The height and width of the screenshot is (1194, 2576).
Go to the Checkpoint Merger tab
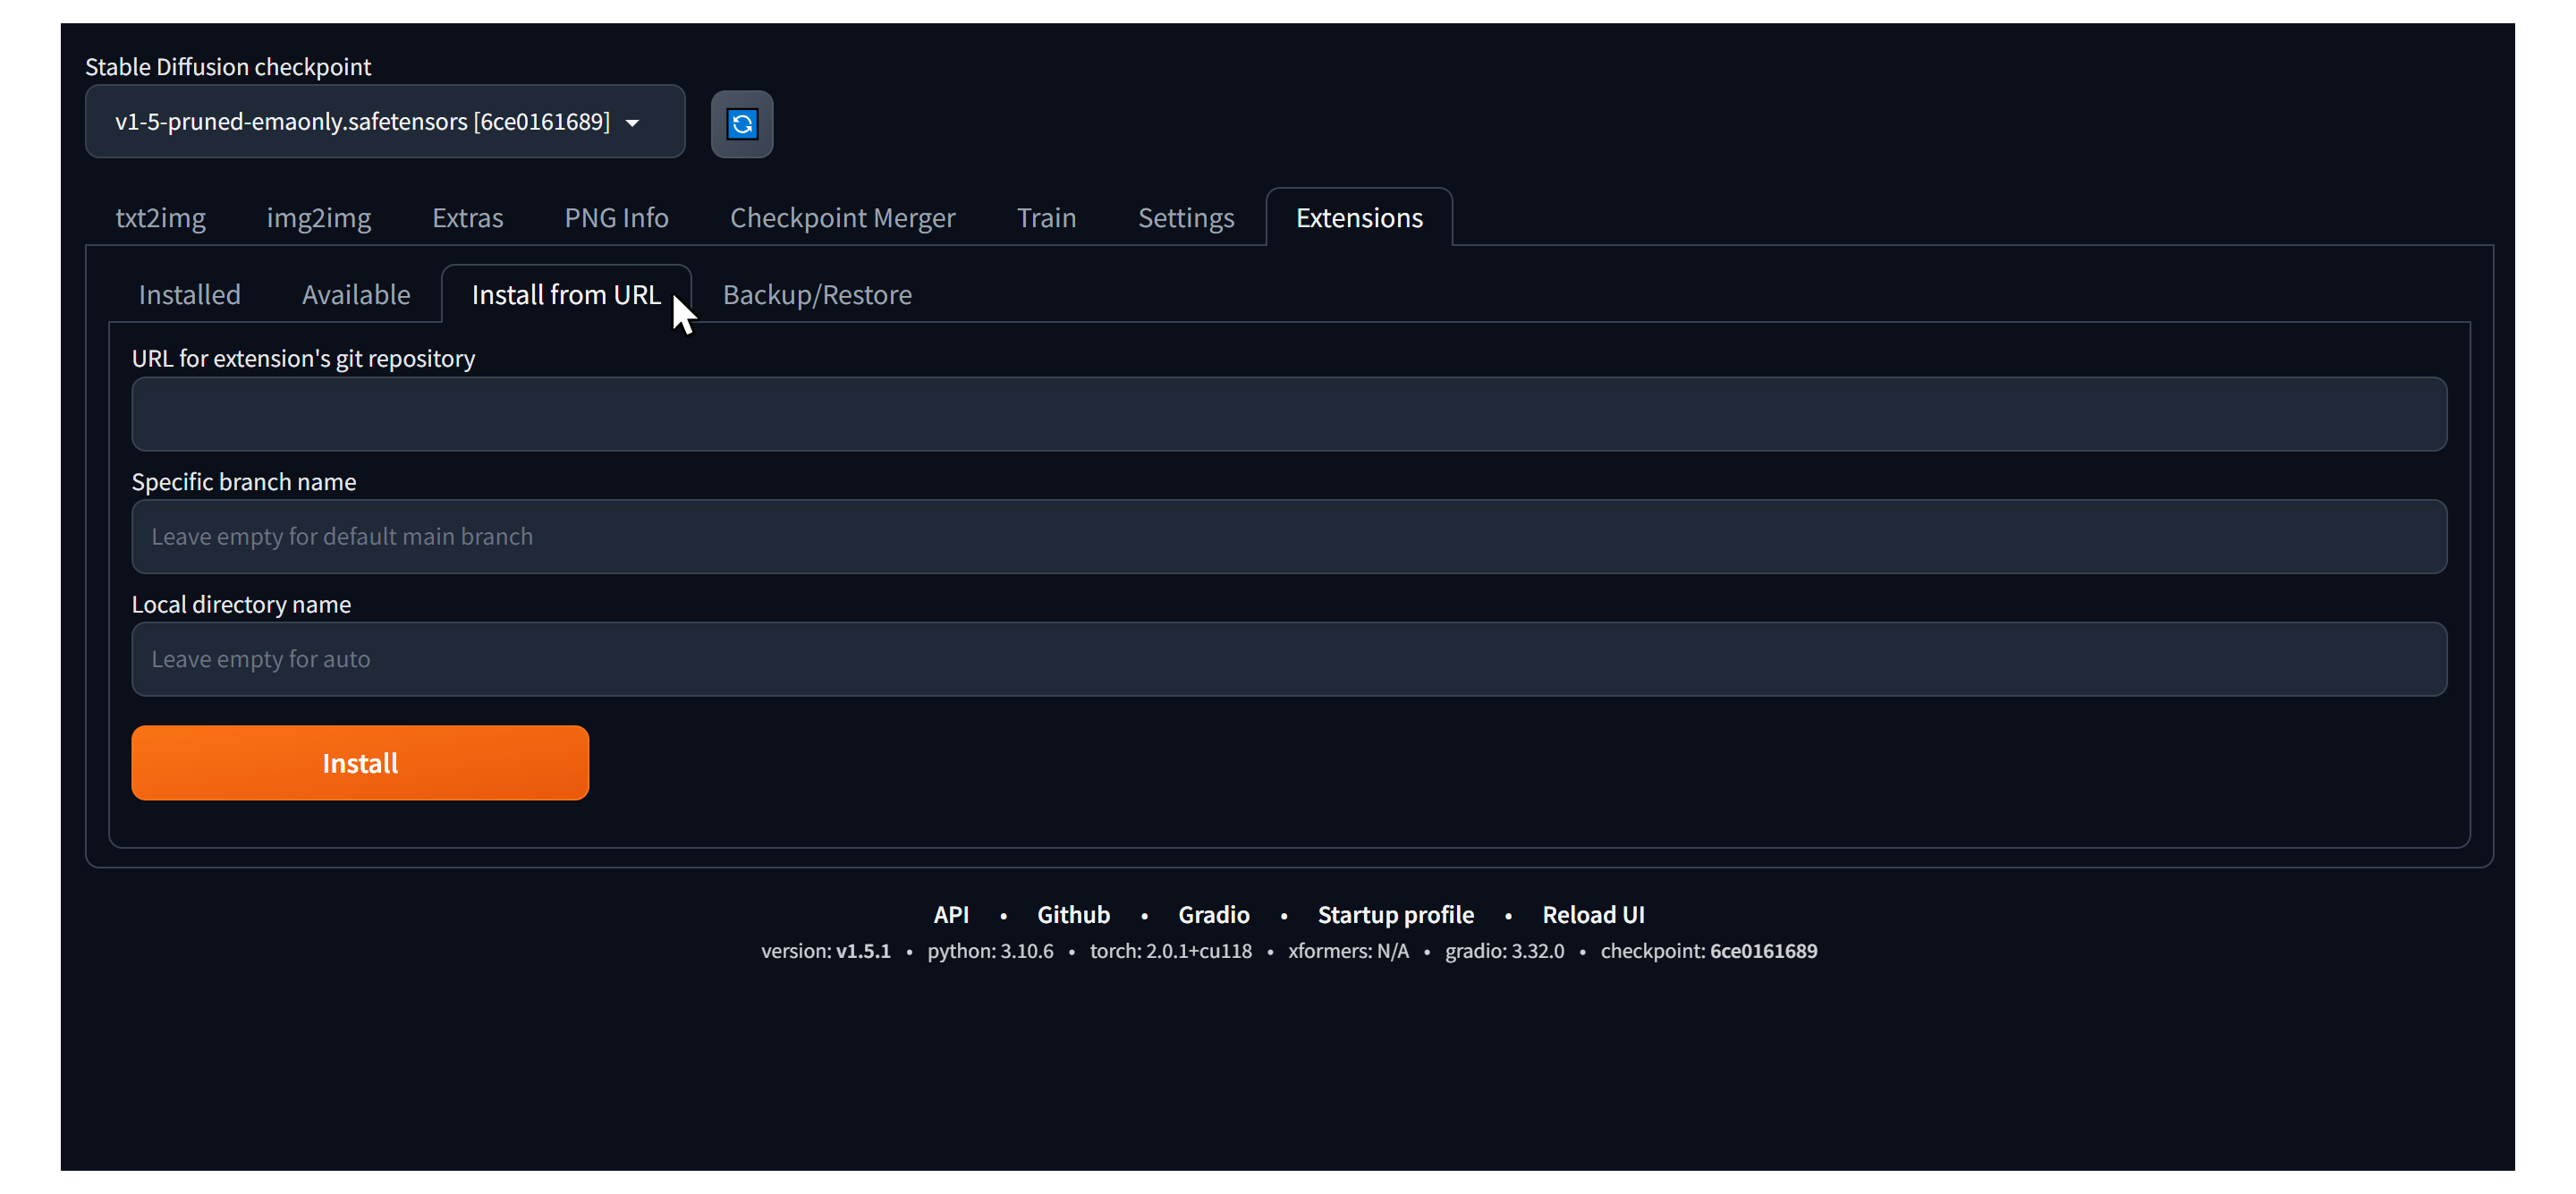tap(842, 218)
